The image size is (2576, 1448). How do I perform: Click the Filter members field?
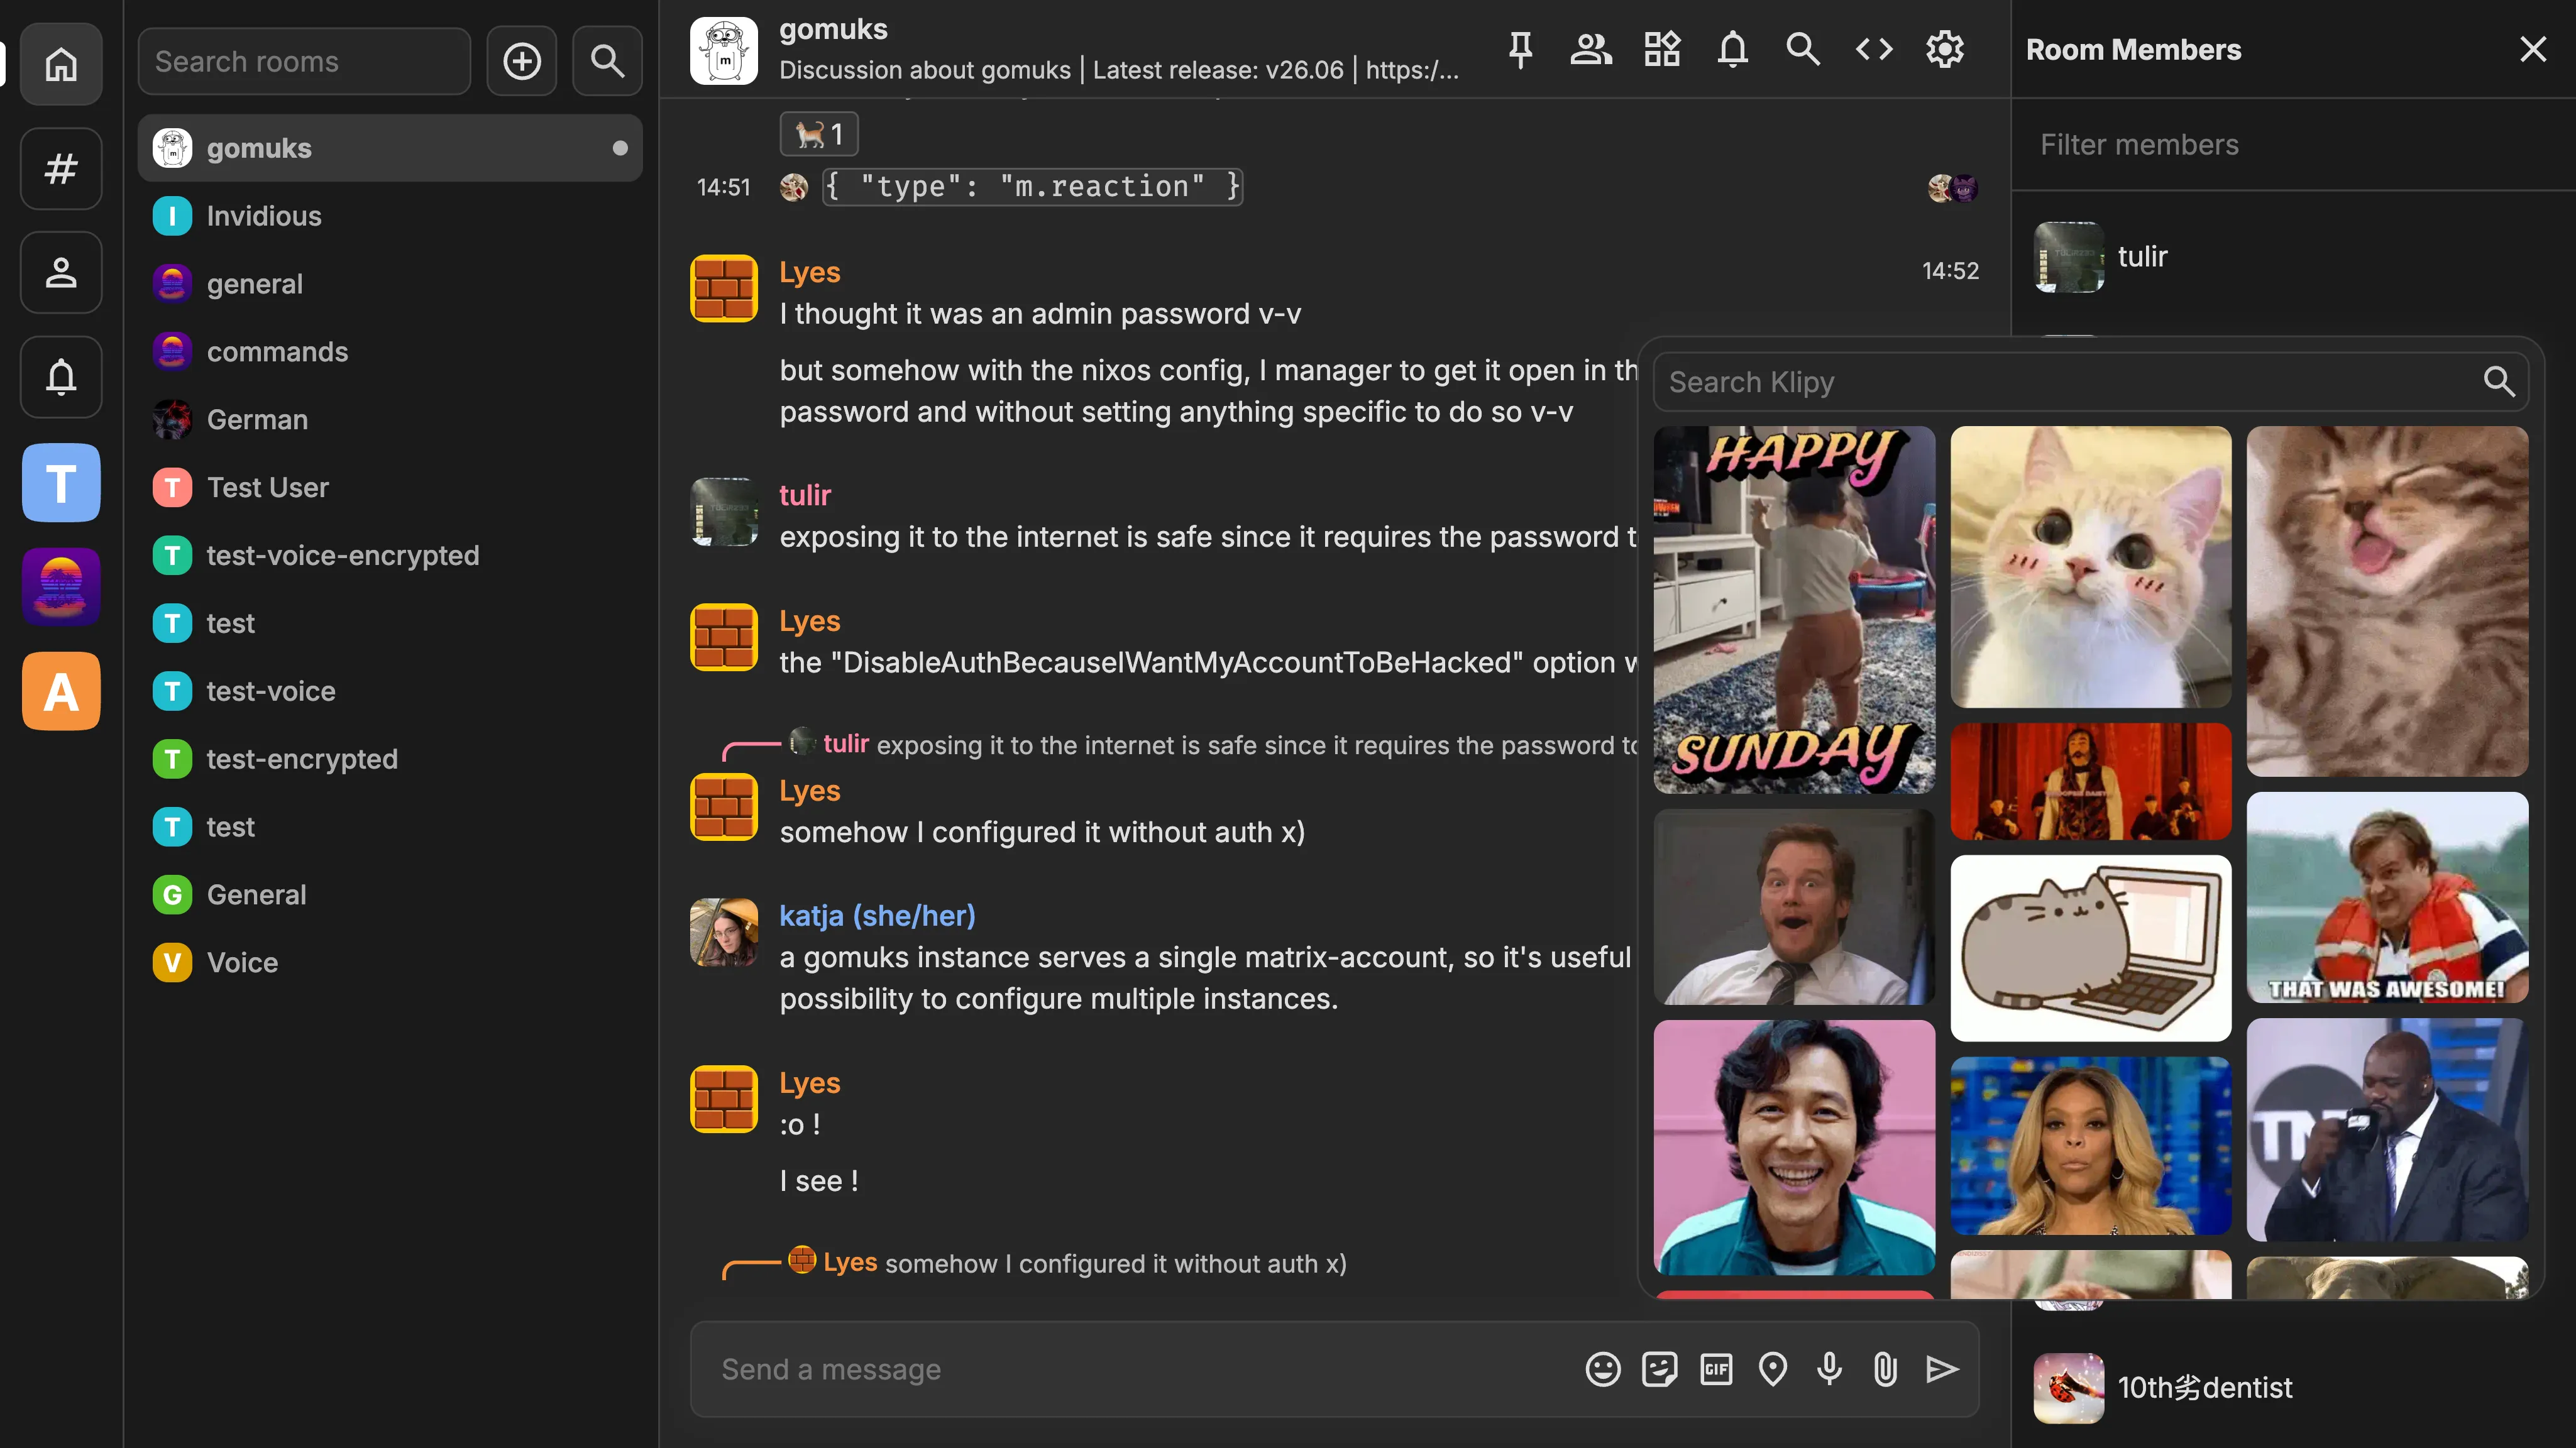tap(2292, 145)
